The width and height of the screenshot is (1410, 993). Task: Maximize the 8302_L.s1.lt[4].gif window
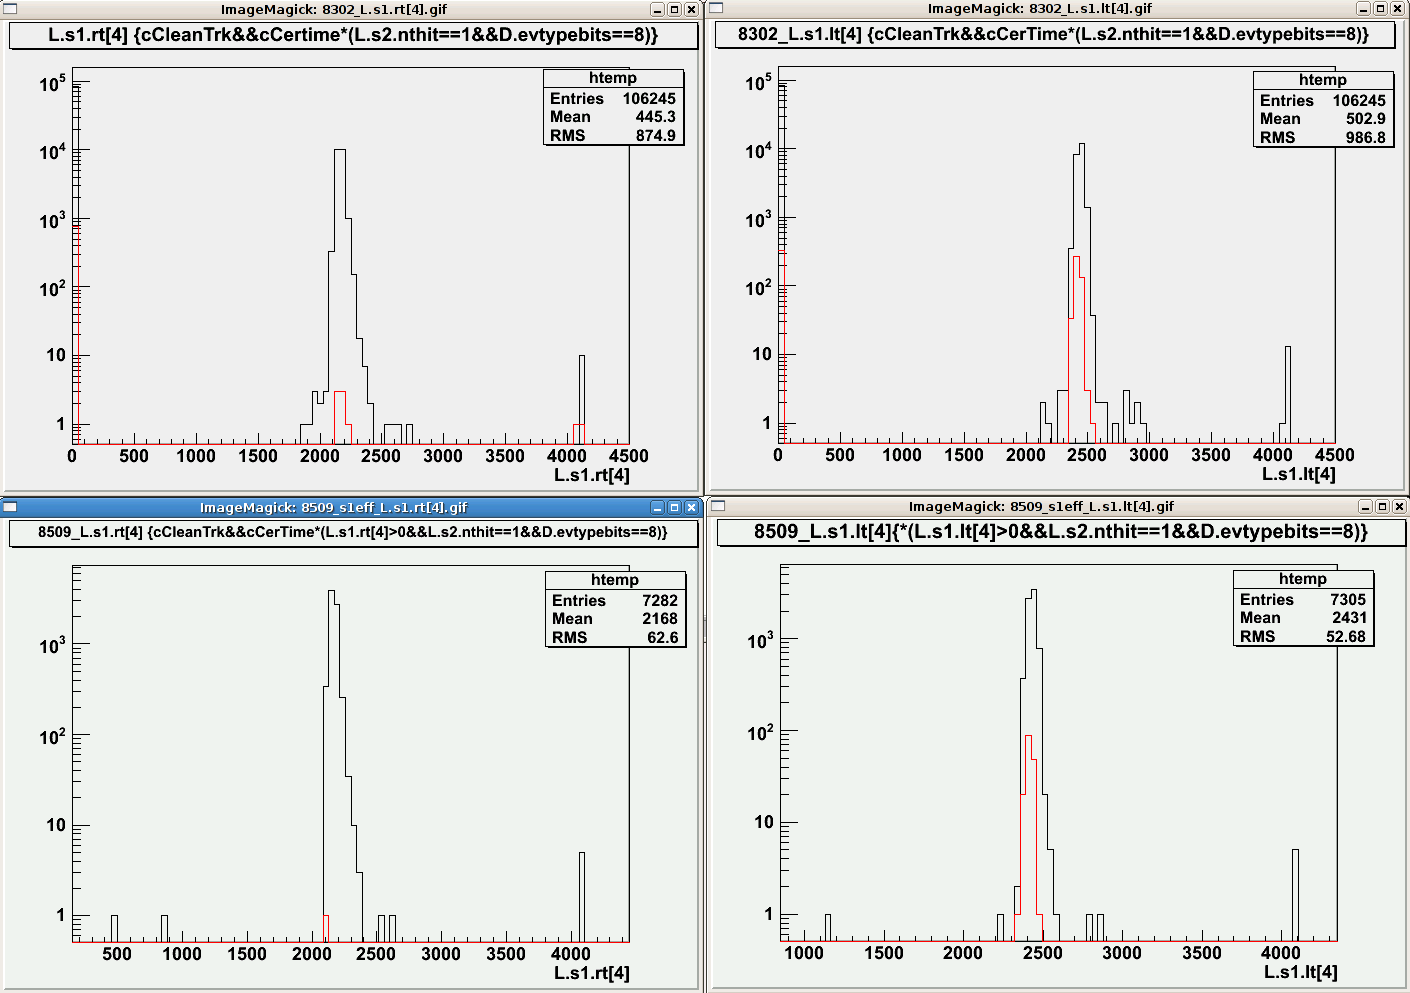pos(1381,8)
